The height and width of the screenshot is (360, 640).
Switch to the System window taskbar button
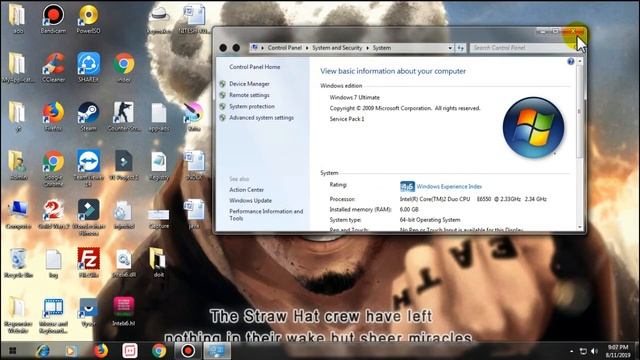click(216, 351)
